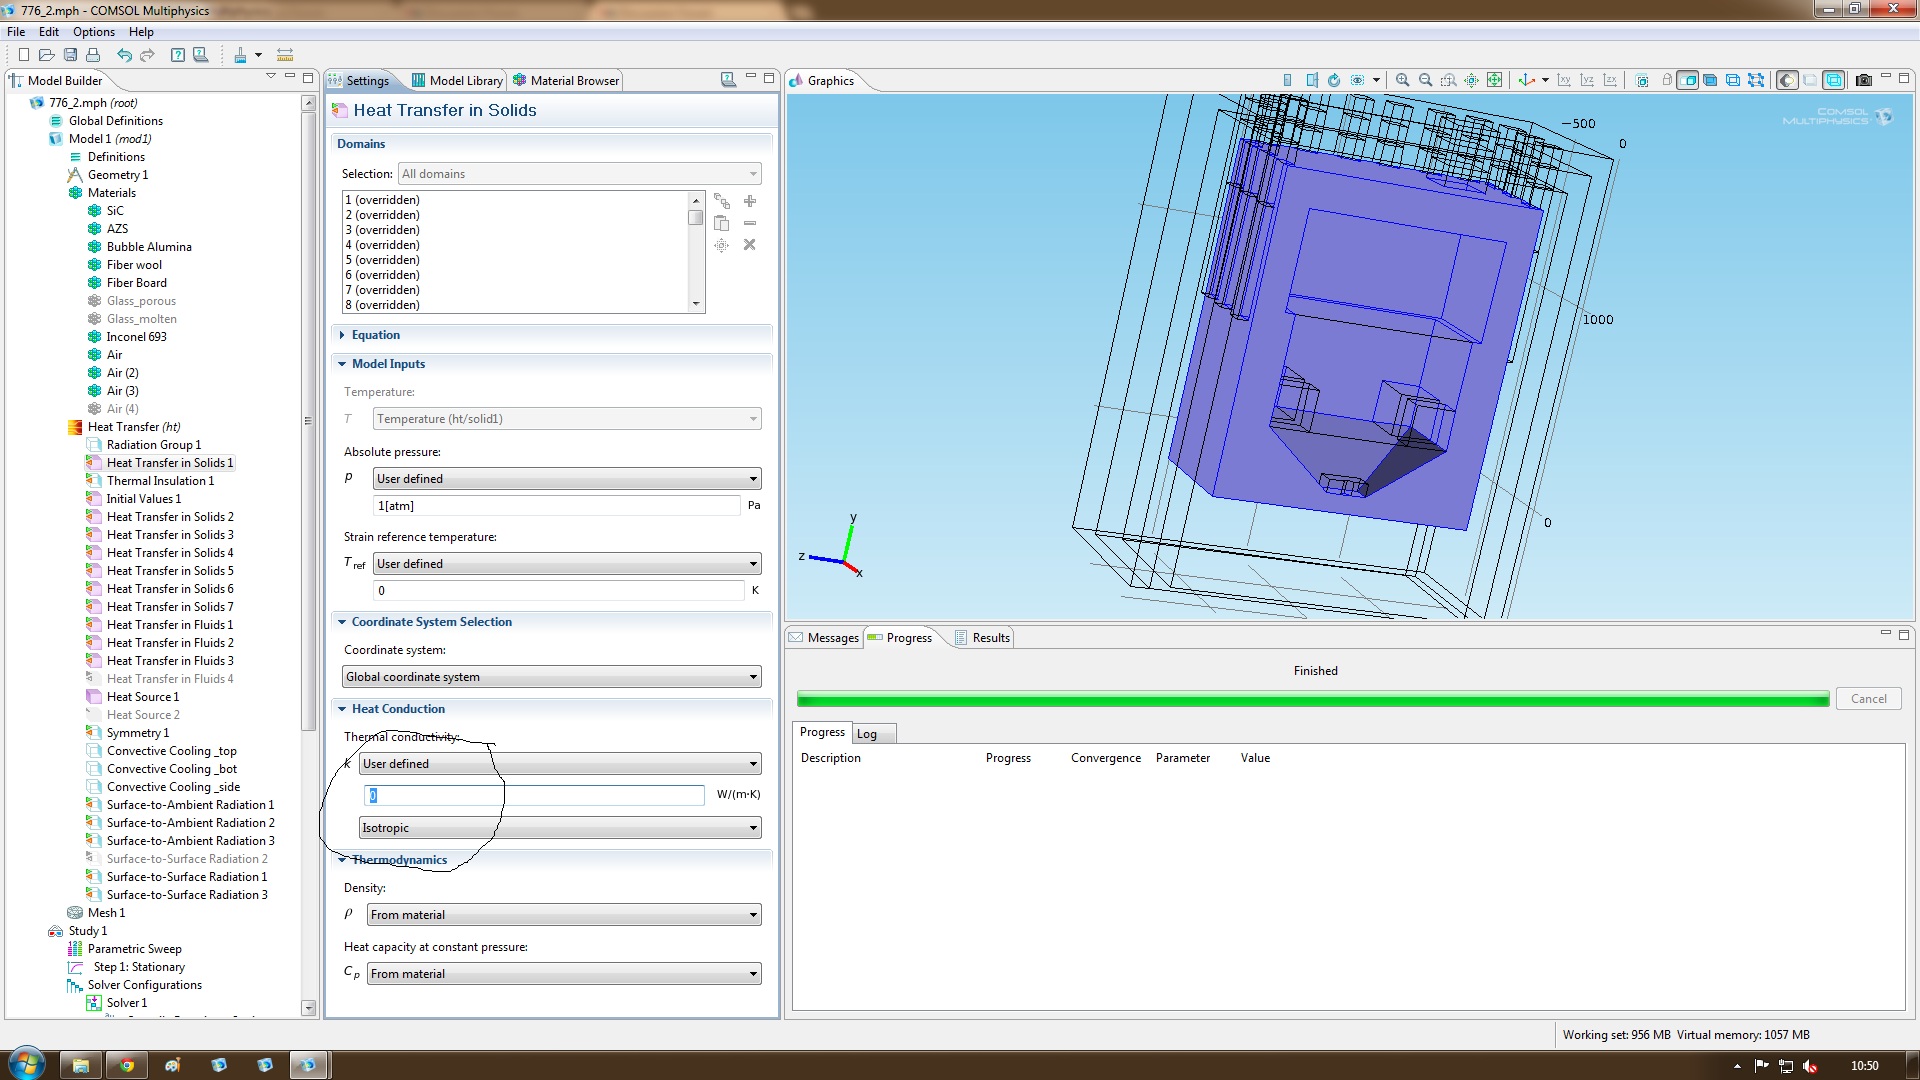This screenshot has width=1920, height=1080.
Task: Activate the Zoom Box tool
Action: pyautogui.click(x=1449, y=80)
